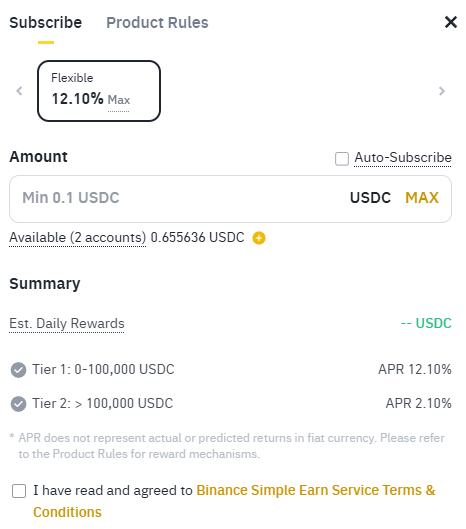Click MAX to fill full amount
Screen dimensions: 466x529
point(422,198)
